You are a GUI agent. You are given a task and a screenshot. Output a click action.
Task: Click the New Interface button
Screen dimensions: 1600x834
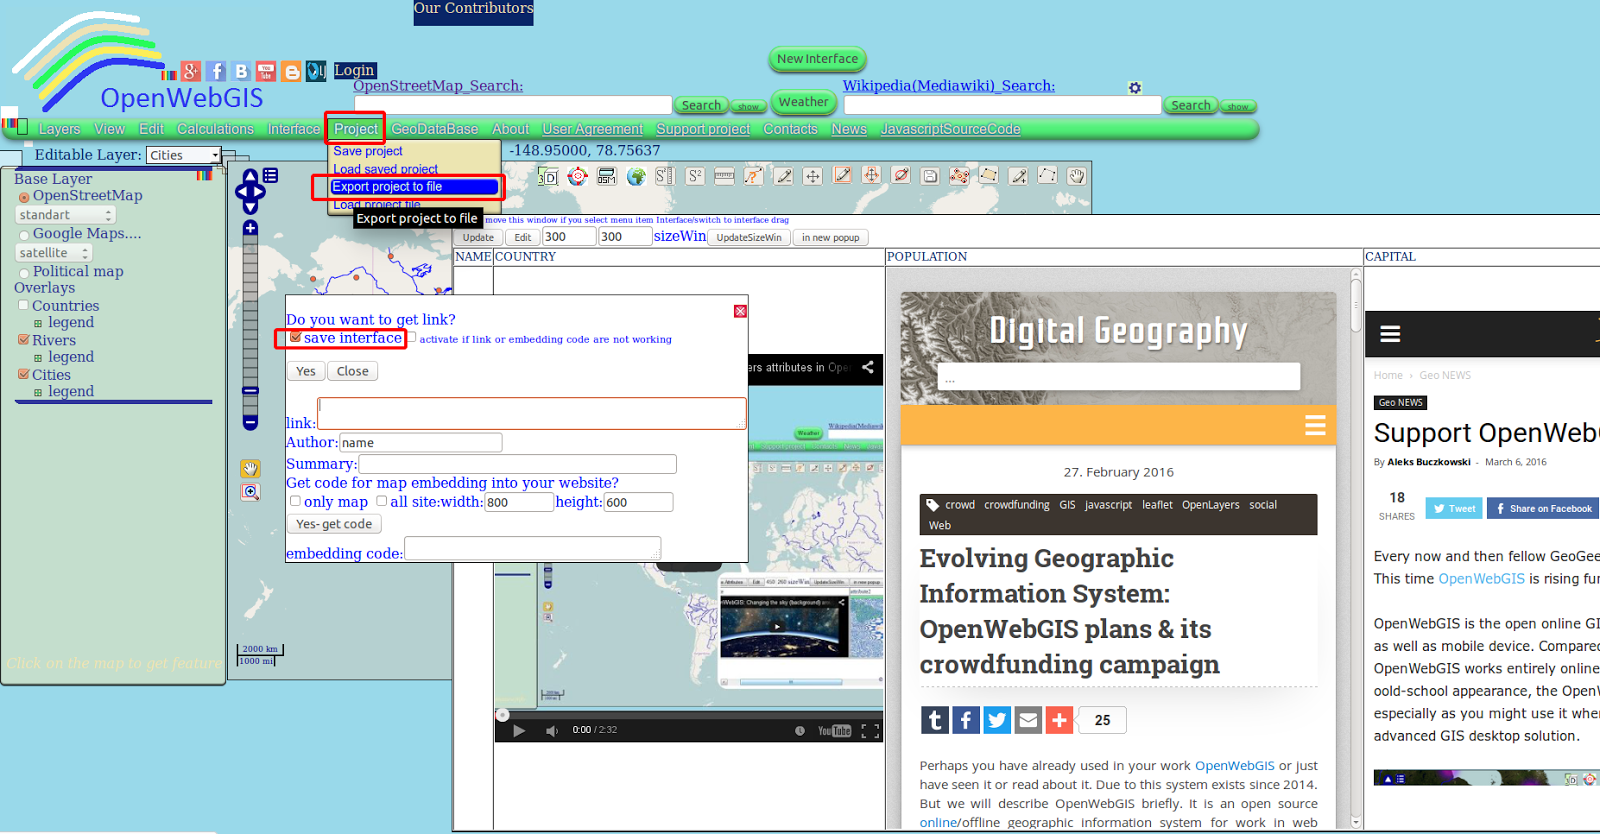click(817, 59)
